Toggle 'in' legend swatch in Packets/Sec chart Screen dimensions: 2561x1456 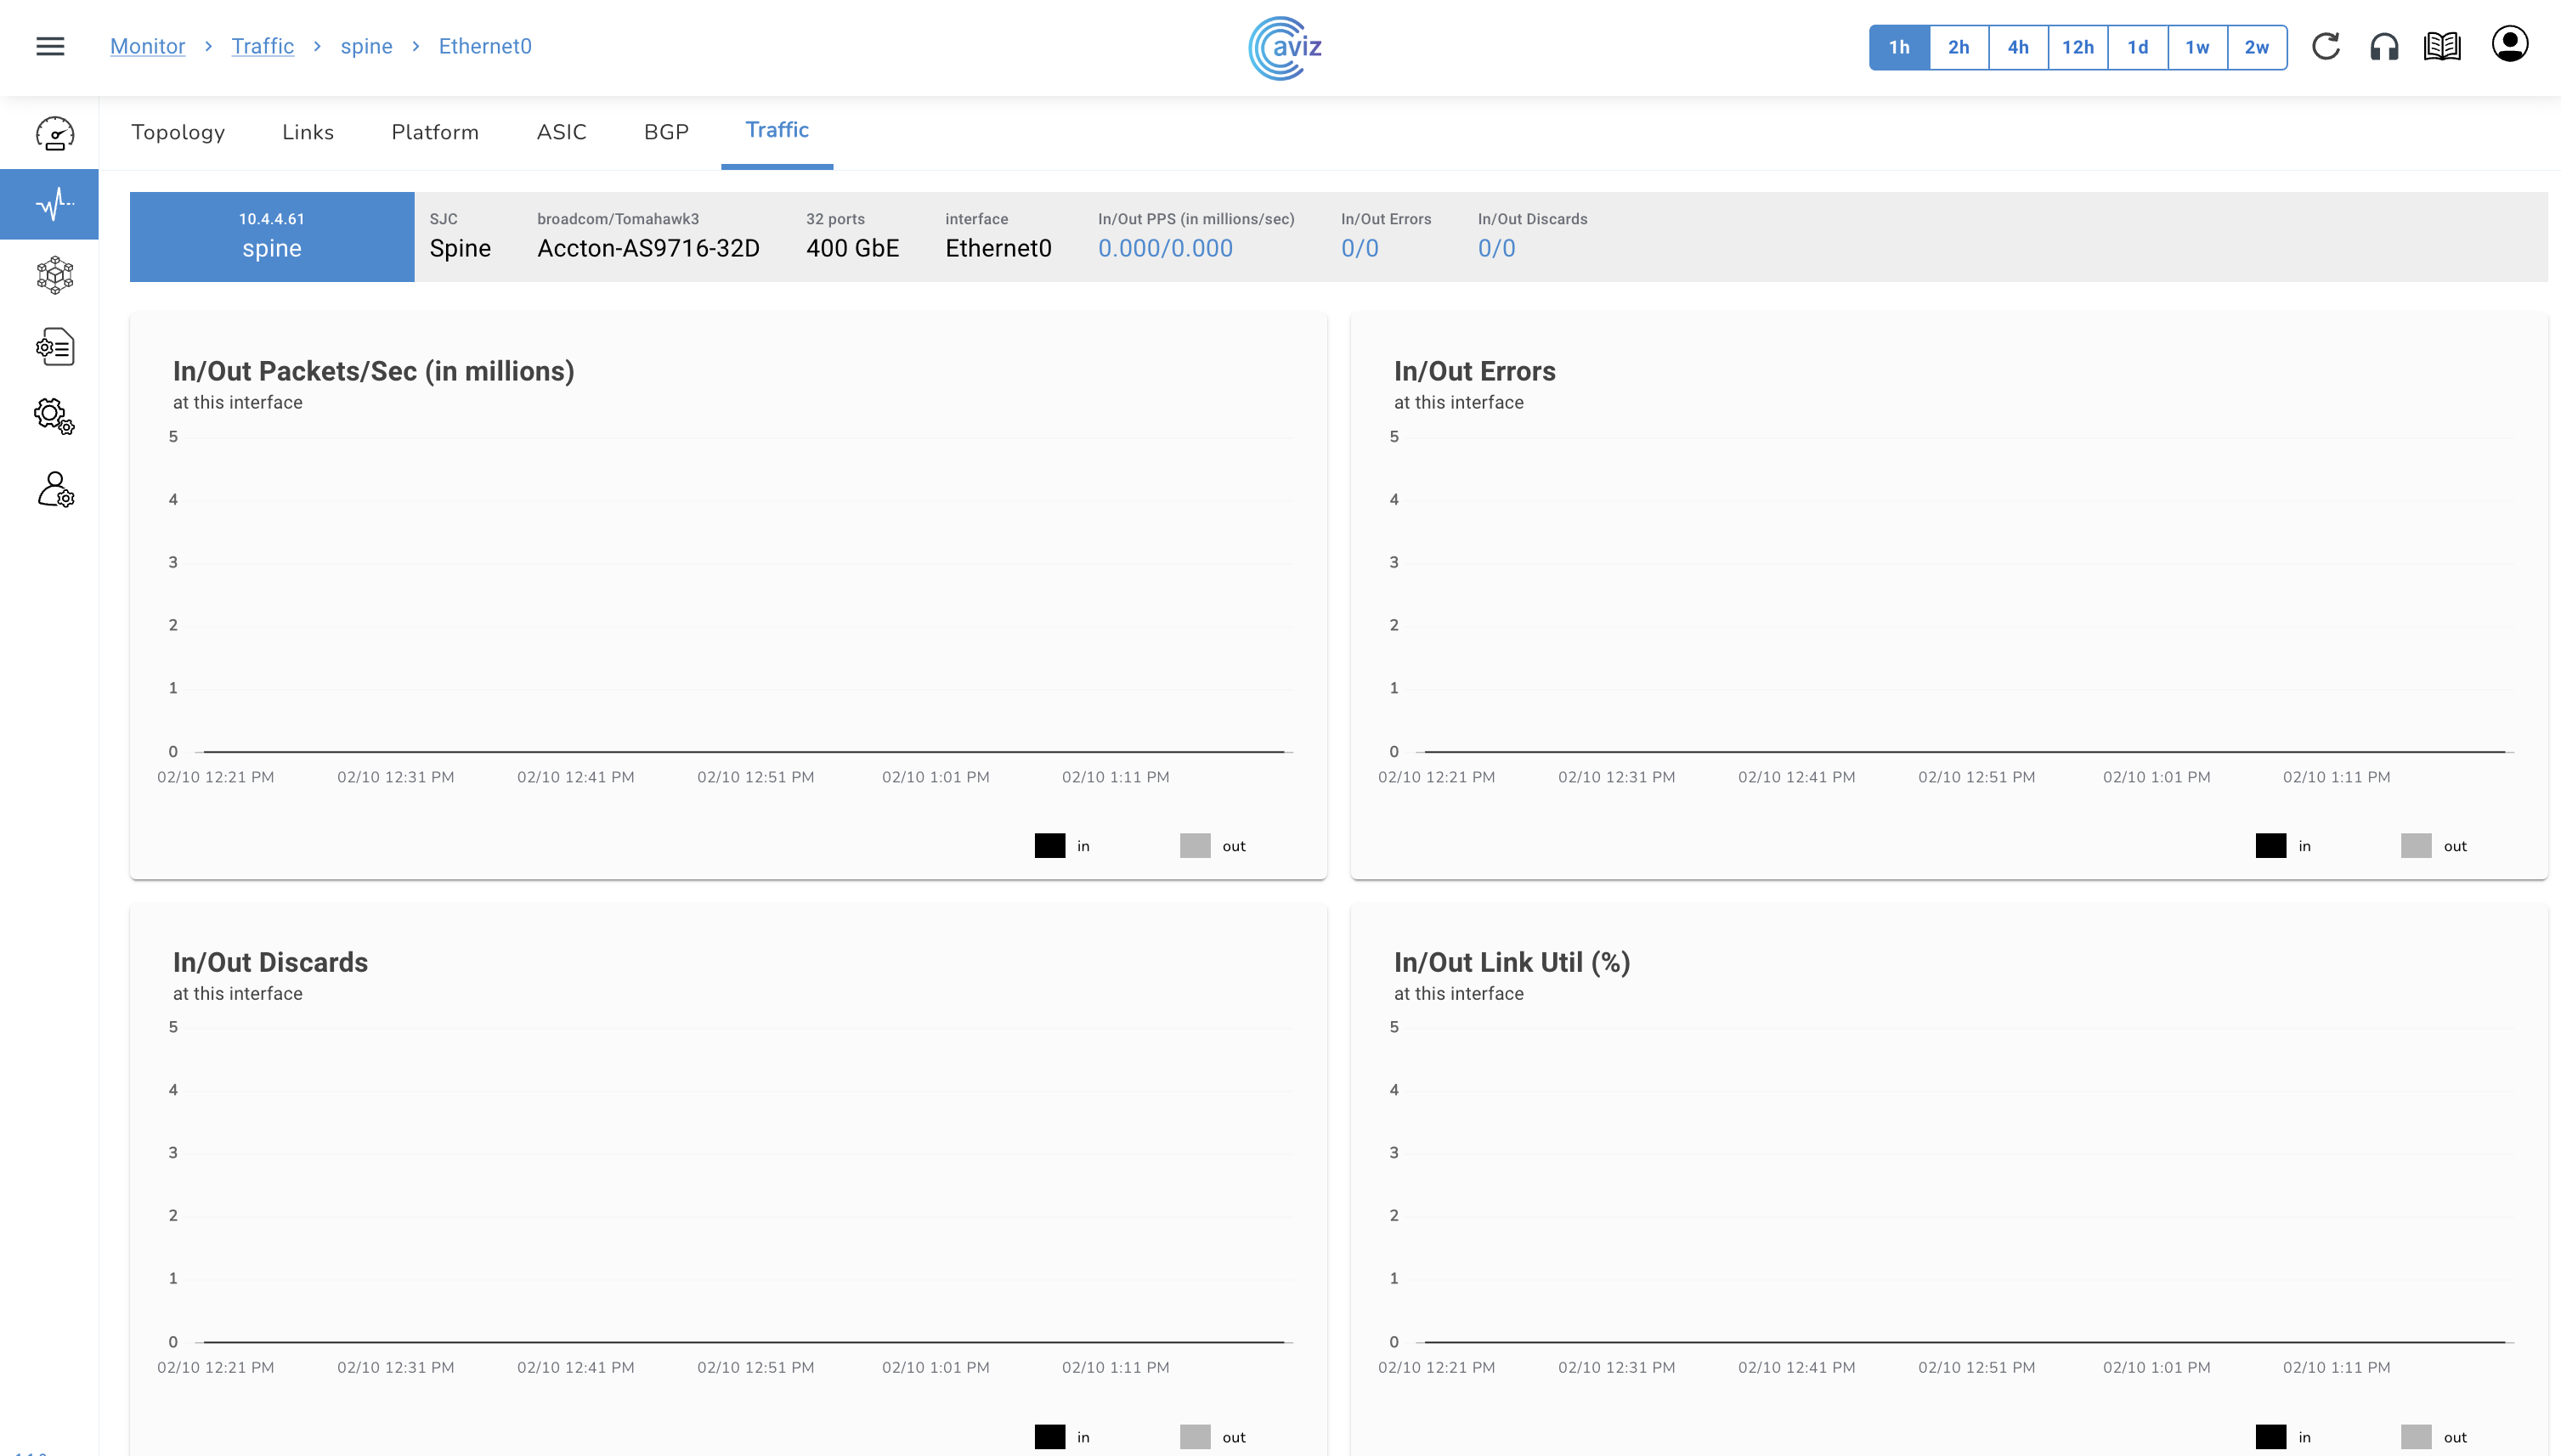[x=1050, y=846]
